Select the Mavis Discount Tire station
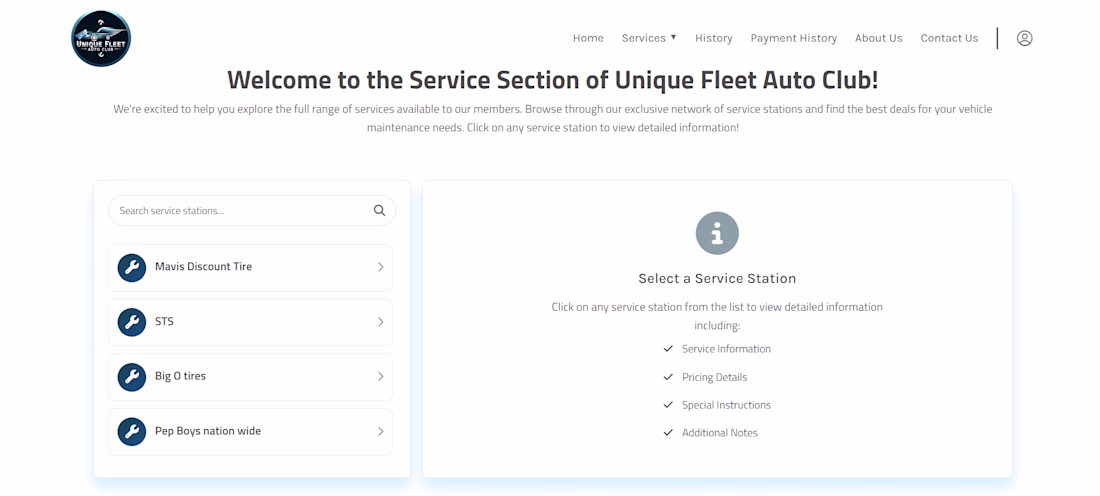The image size is (1100, 496). coord(250,268)
